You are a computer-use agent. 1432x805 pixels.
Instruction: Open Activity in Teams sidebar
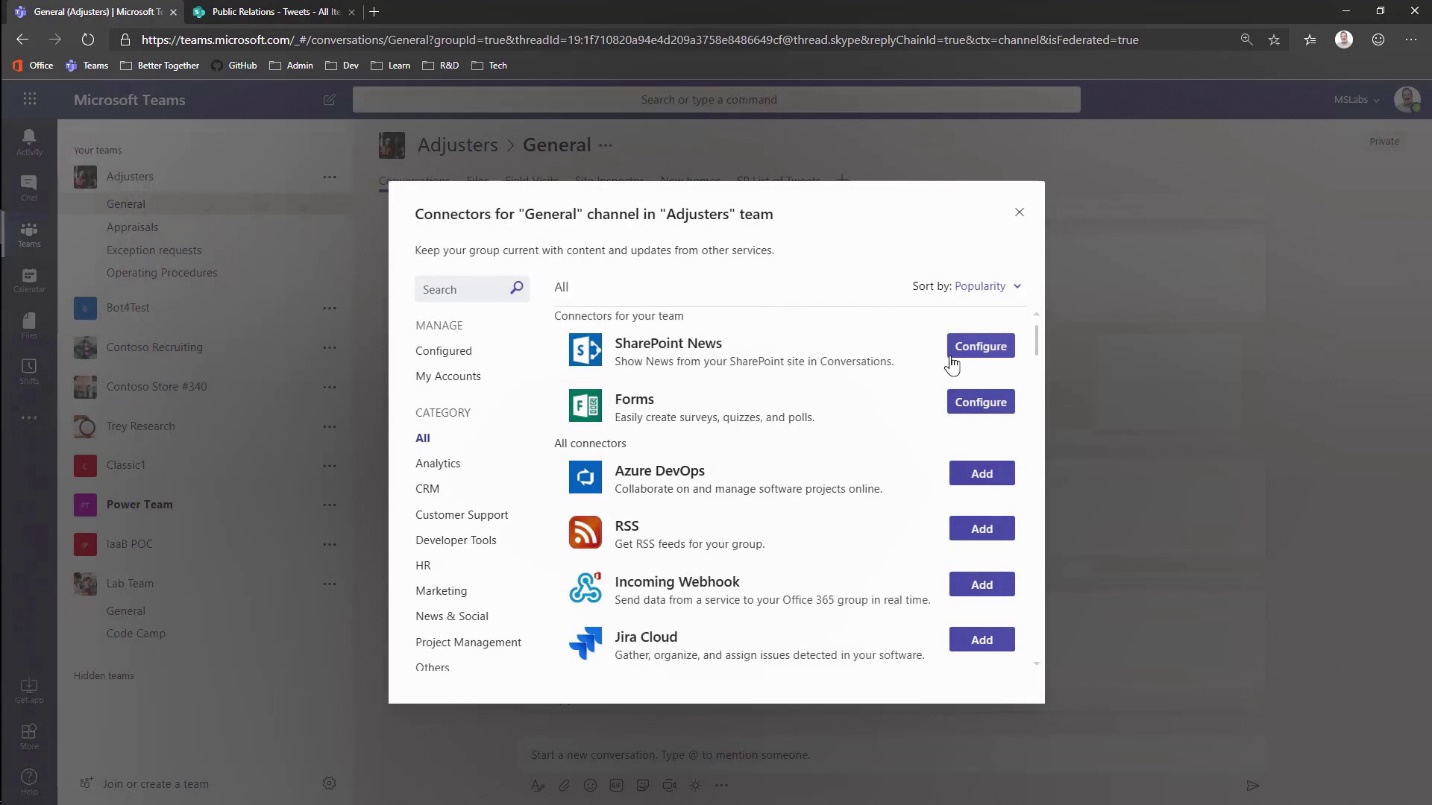(x=29, y=141)
